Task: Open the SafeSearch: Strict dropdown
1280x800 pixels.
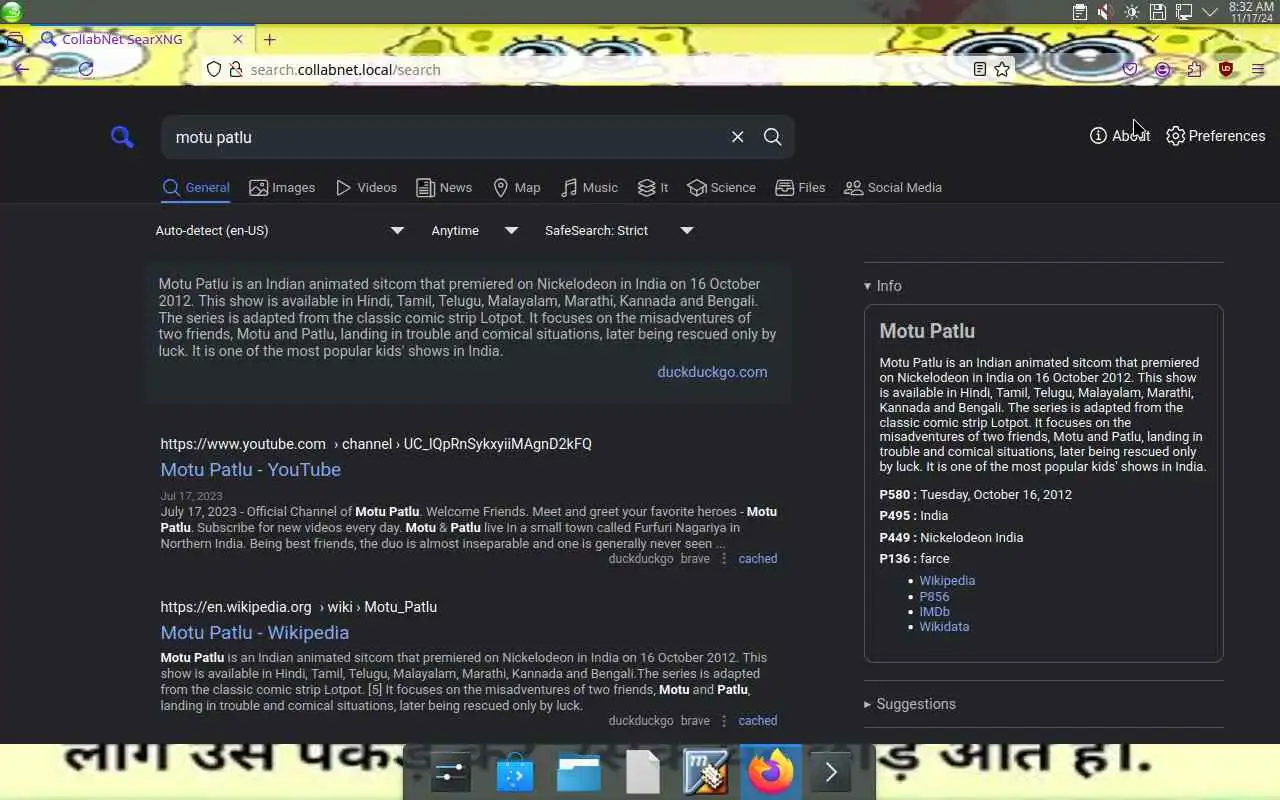Action: point(619,230)
